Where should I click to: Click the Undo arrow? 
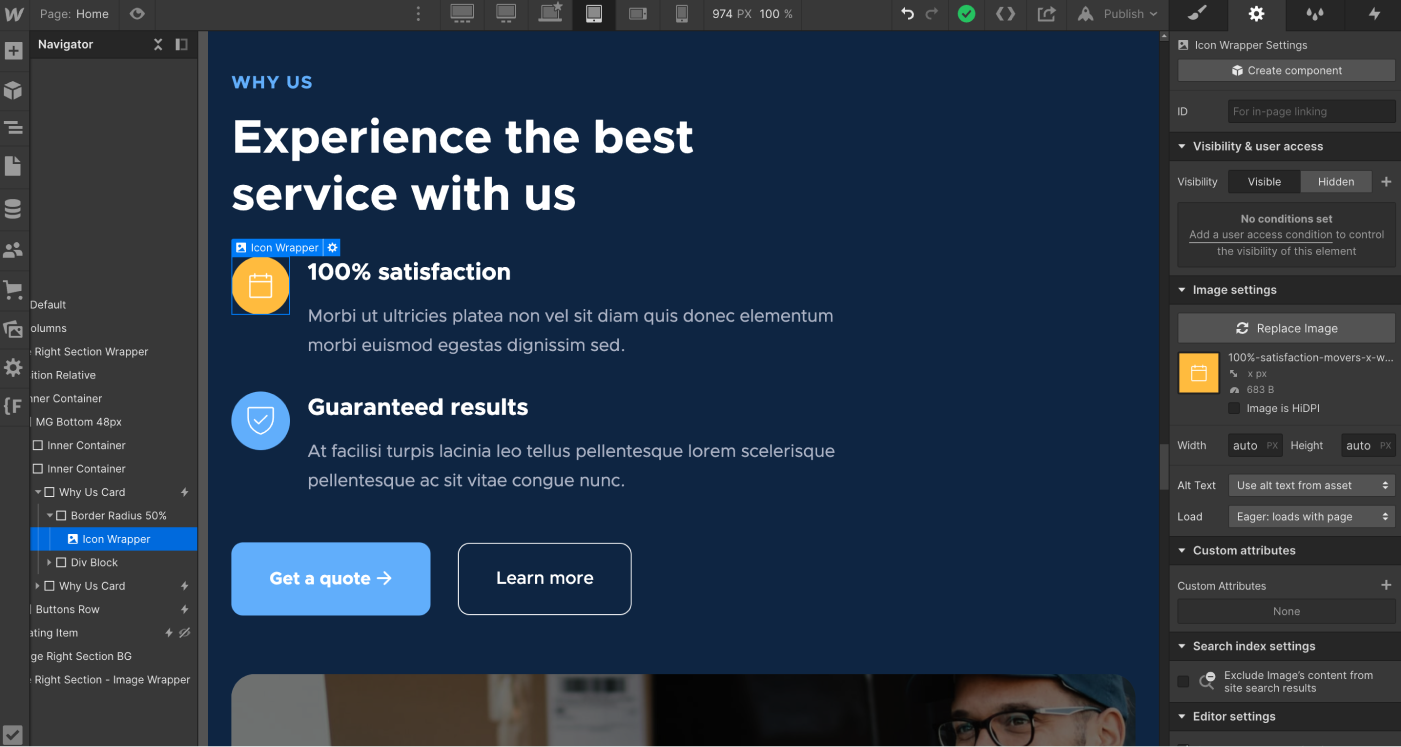[x=907, y=14]
